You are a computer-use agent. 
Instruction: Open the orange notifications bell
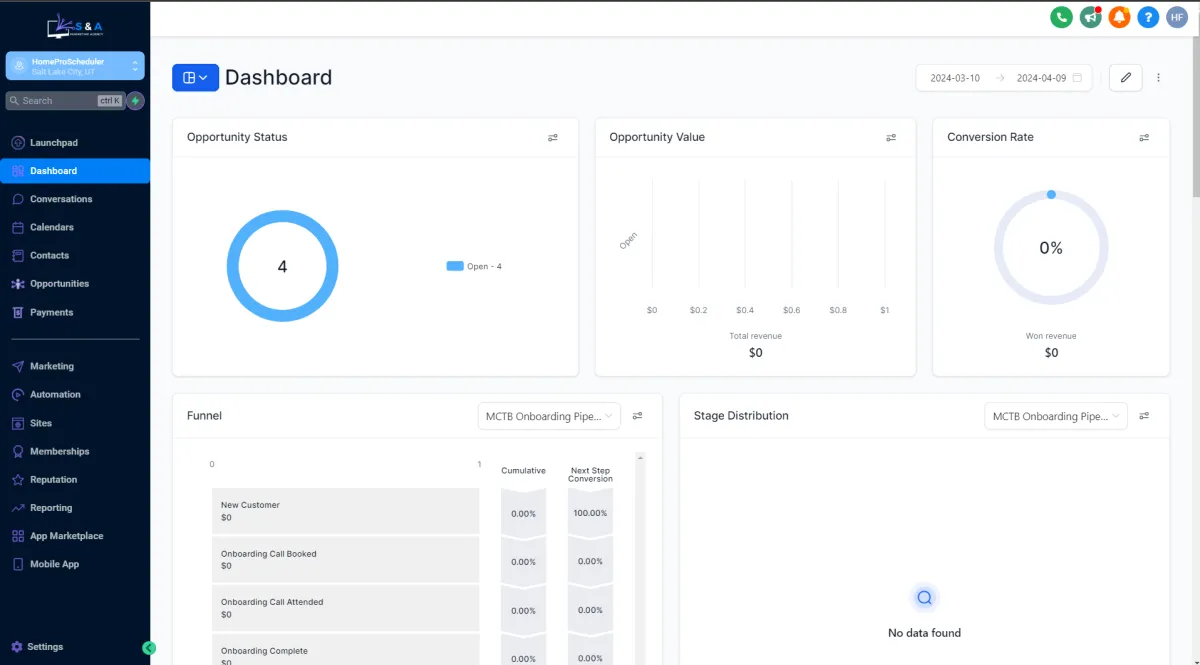tap(1119, 17)
